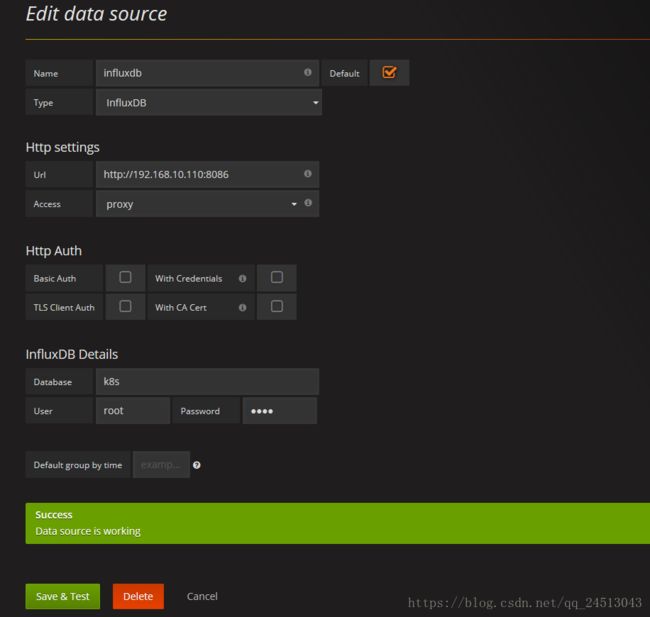Enable the With CA Cert checkbox
The width and height of the screenshot is (650, 617).
(277, 306)
